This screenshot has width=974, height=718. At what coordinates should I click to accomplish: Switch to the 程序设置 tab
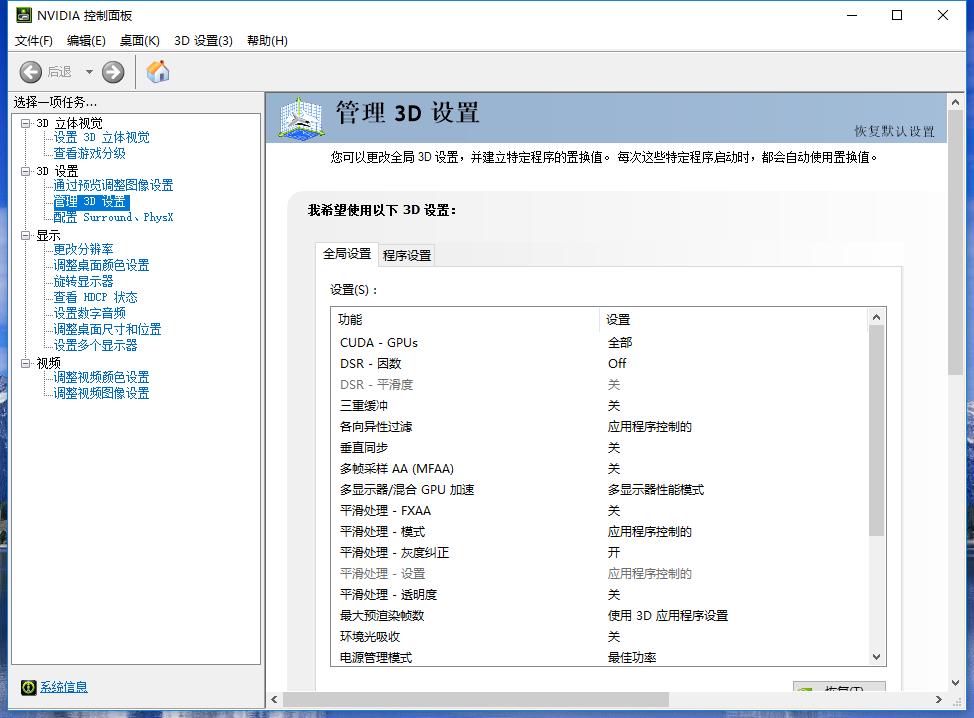click(406, 255)
